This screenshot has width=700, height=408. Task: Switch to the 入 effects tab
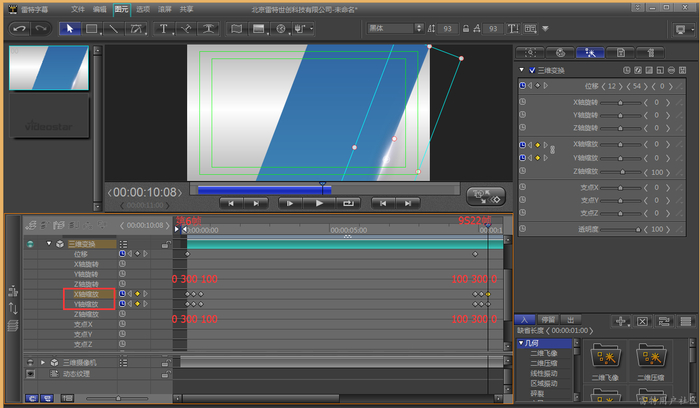click(523, 320)
